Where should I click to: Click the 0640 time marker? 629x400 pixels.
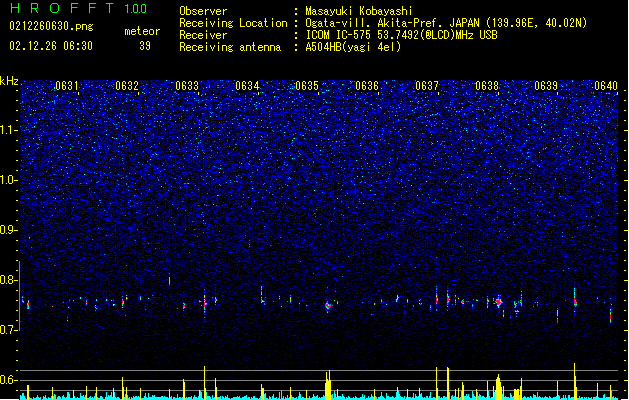click(x=606, y=86)
